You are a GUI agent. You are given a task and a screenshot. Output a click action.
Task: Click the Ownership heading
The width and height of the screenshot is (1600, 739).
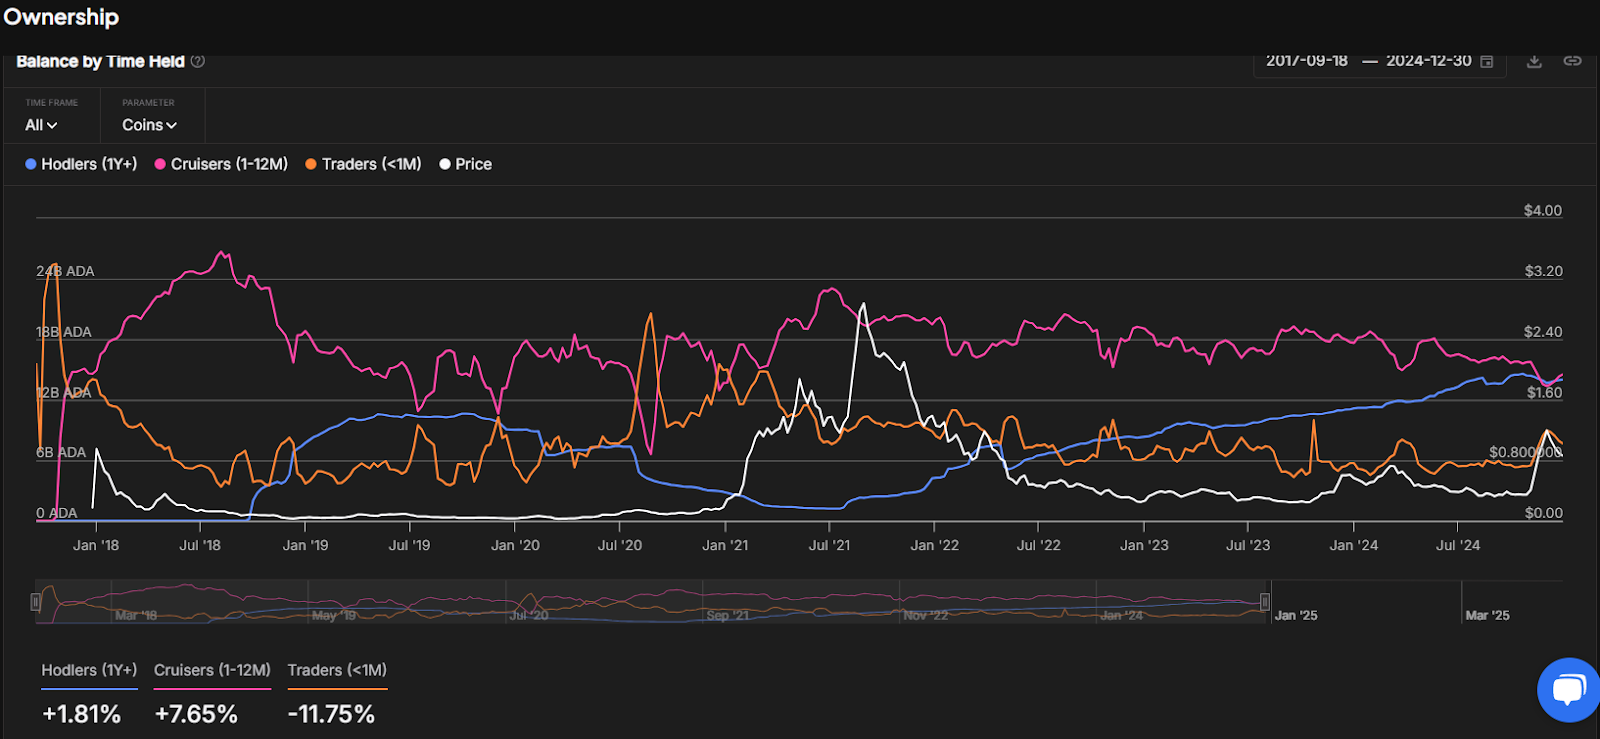pos(61,17)
